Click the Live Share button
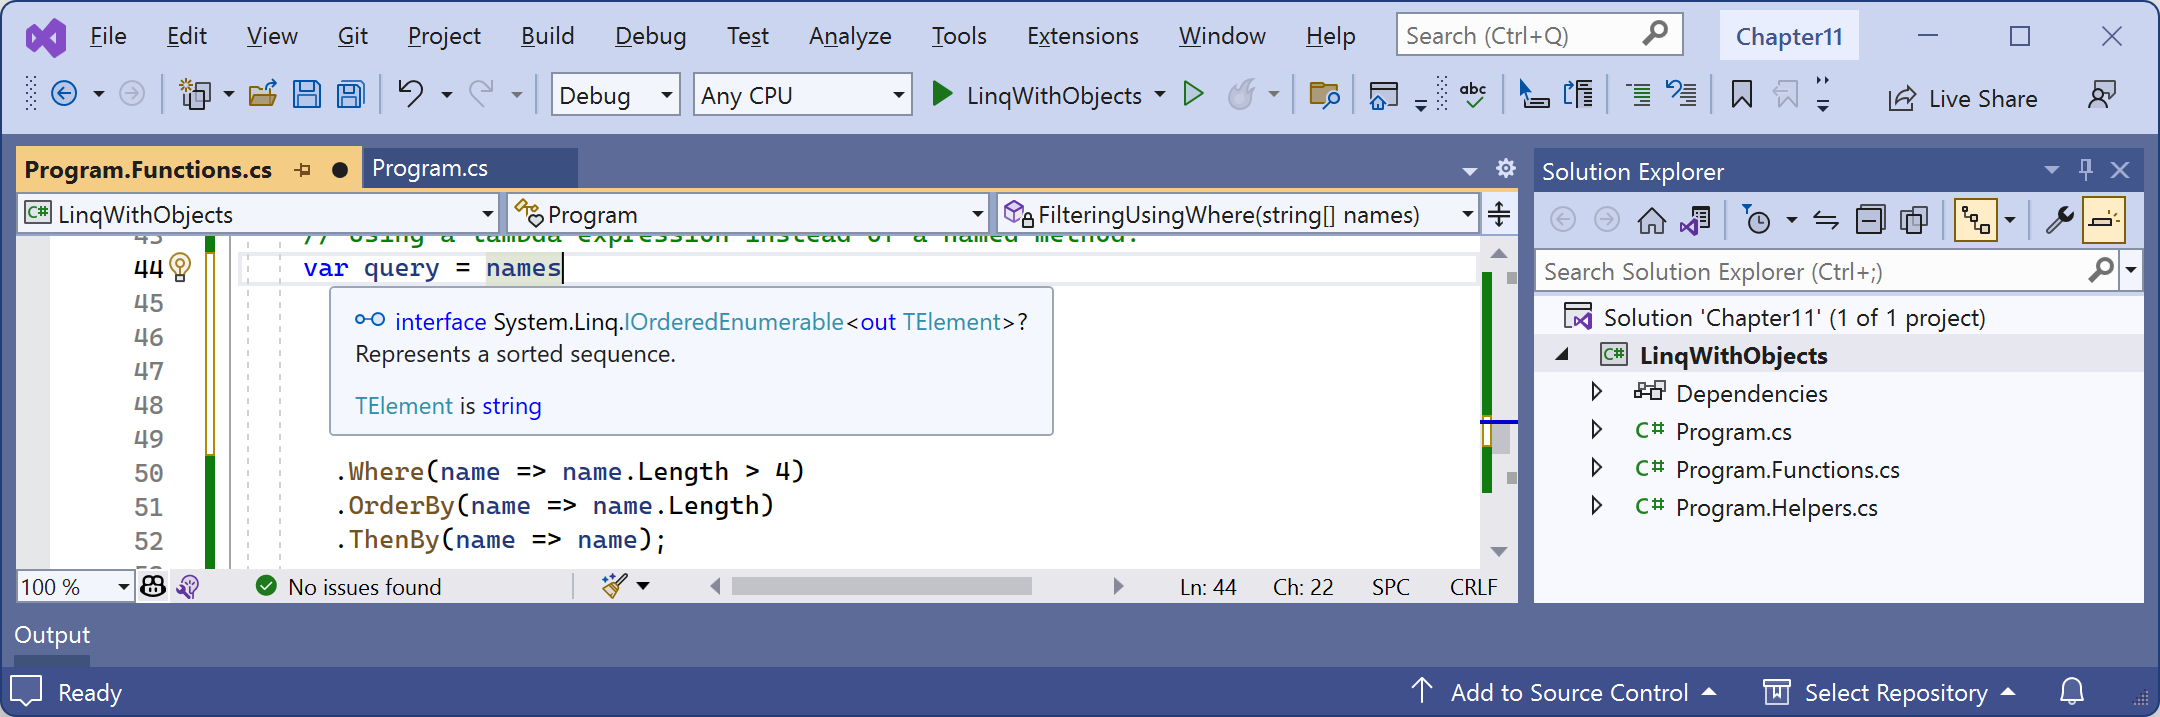 tap(1963, 98)
